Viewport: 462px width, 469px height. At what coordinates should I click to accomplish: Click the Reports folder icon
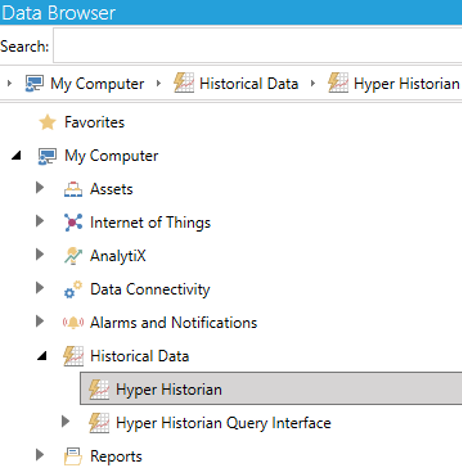click(x=73, y=456)
